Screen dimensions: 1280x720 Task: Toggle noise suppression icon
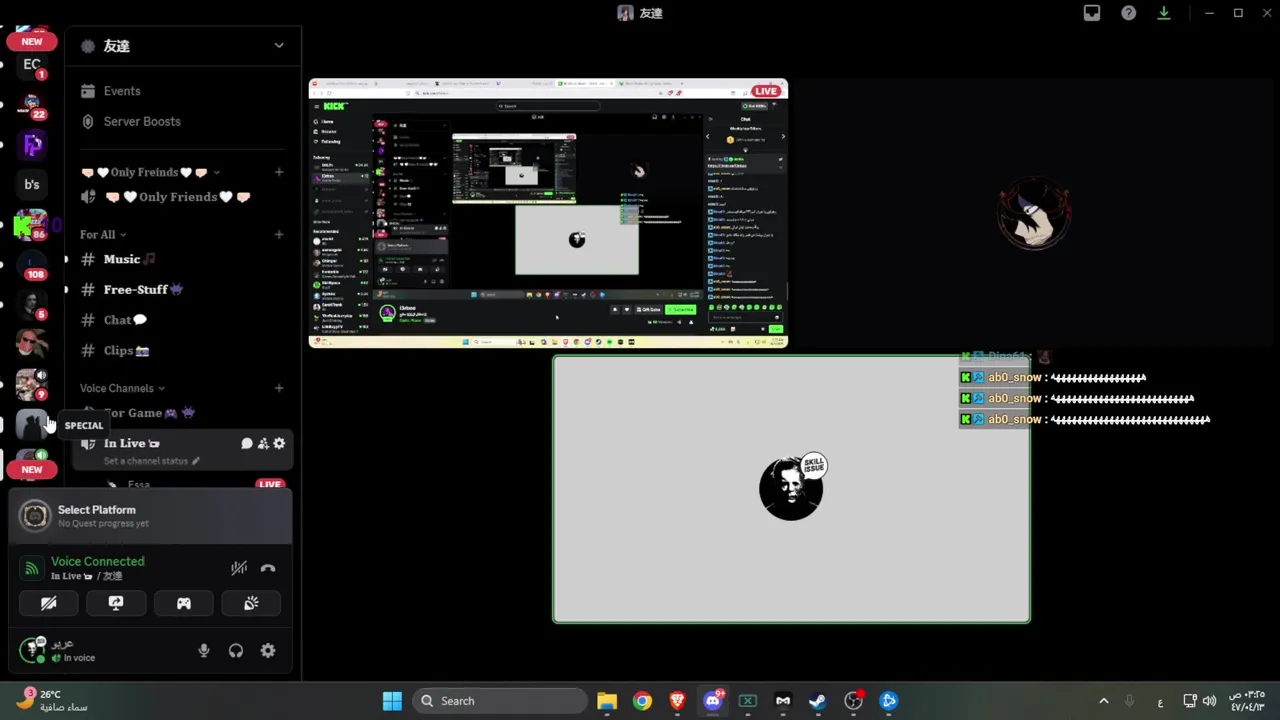[238, 568]
